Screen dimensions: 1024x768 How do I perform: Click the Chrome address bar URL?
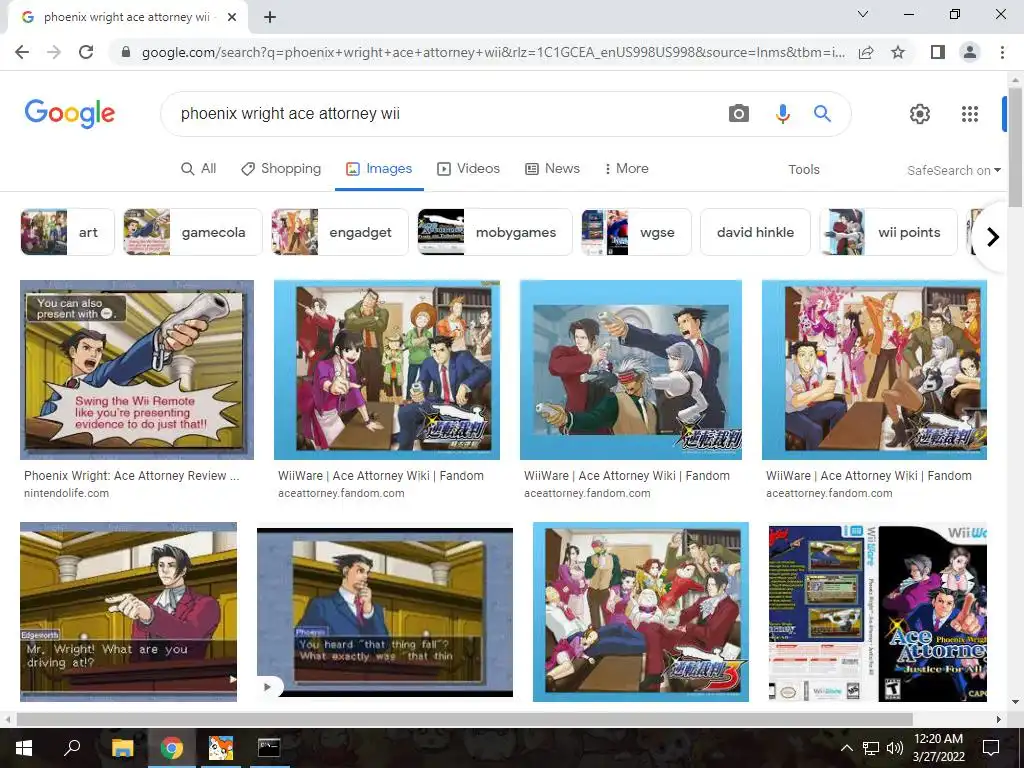tap(493, 52)
